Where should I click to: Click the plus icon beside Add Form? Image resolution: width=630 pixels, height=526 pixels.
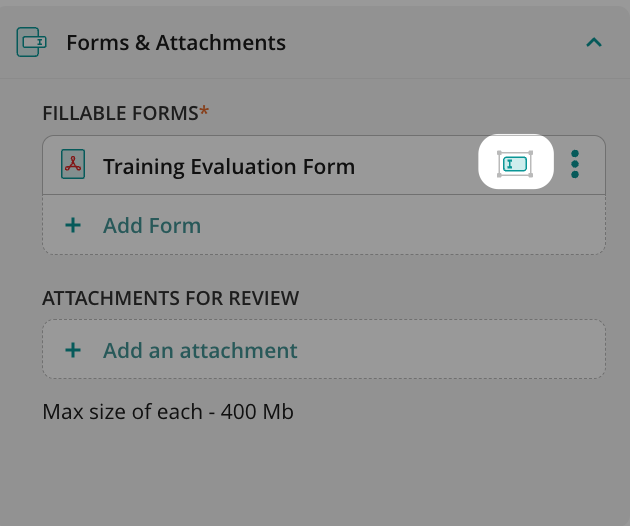[73, 225]
